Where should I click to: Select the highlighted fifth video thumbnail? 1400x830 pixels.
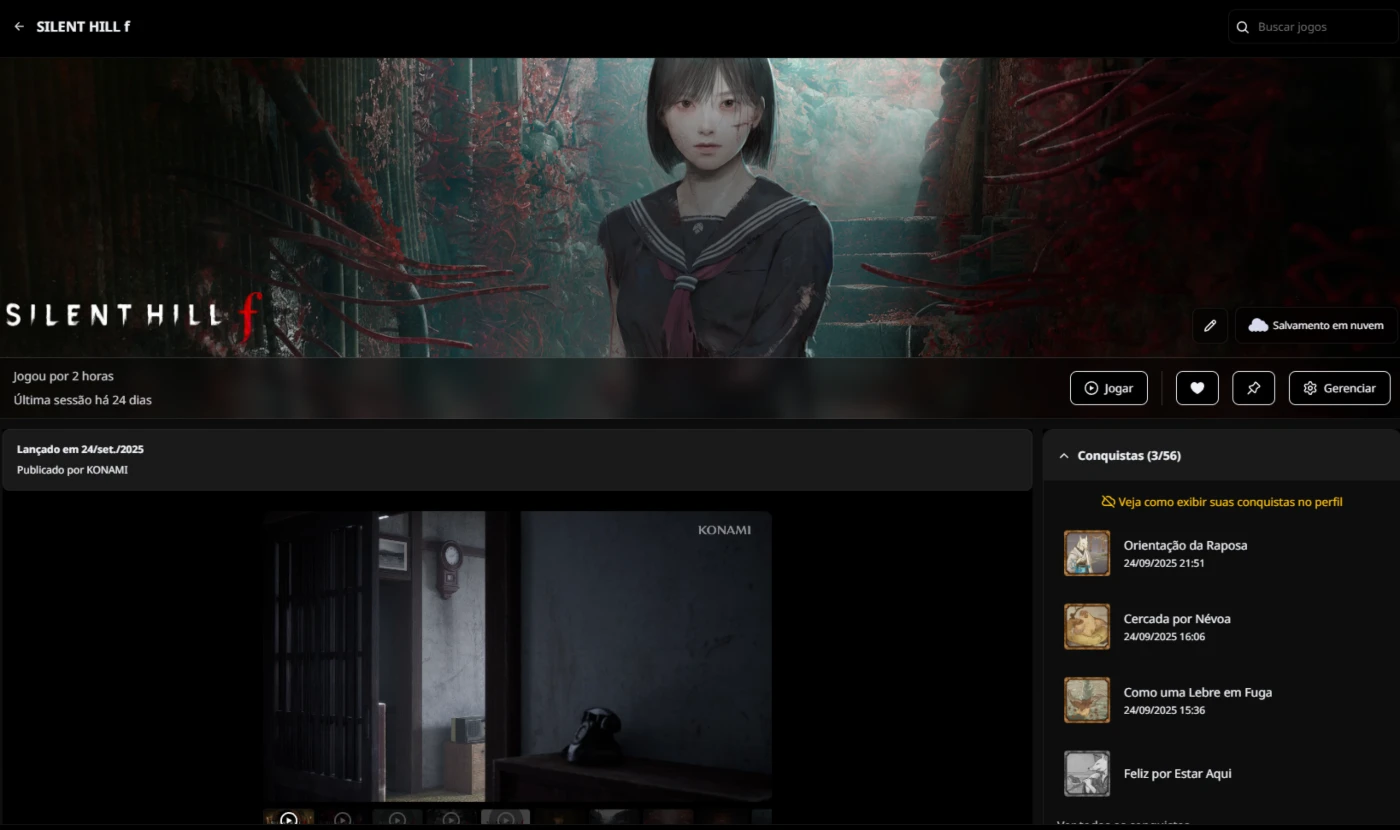click(x=505, y=818)
